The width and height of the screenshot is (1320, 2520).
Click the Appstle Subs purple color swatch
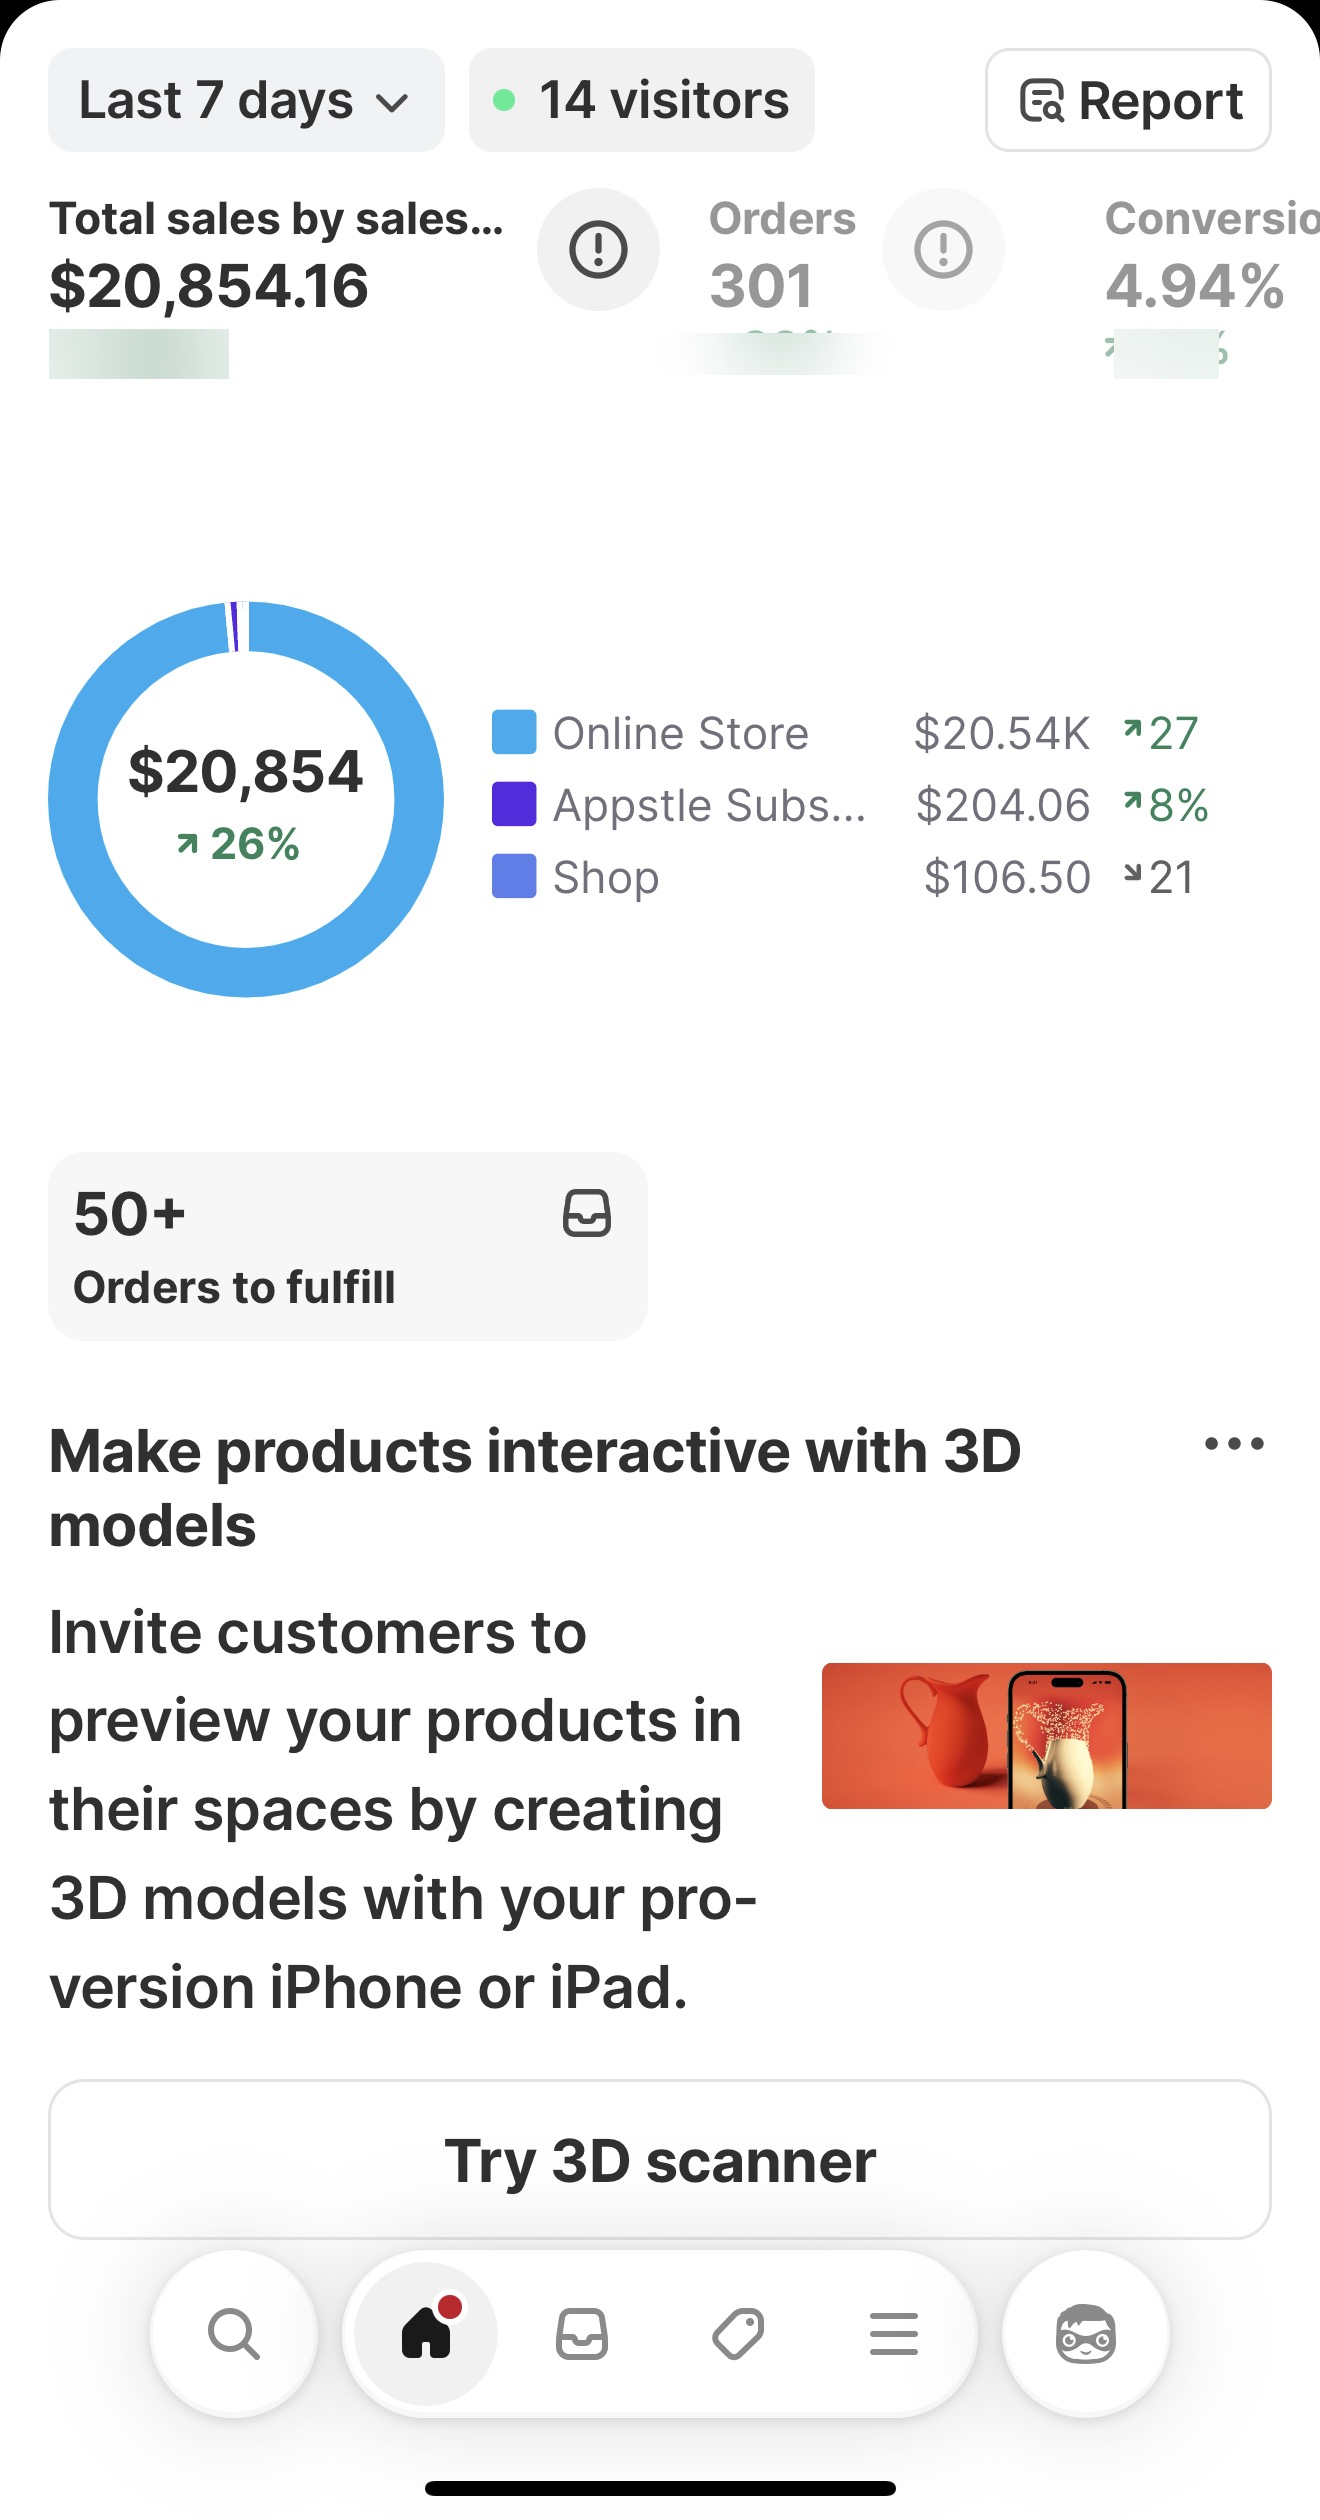[x=514, y=804]
